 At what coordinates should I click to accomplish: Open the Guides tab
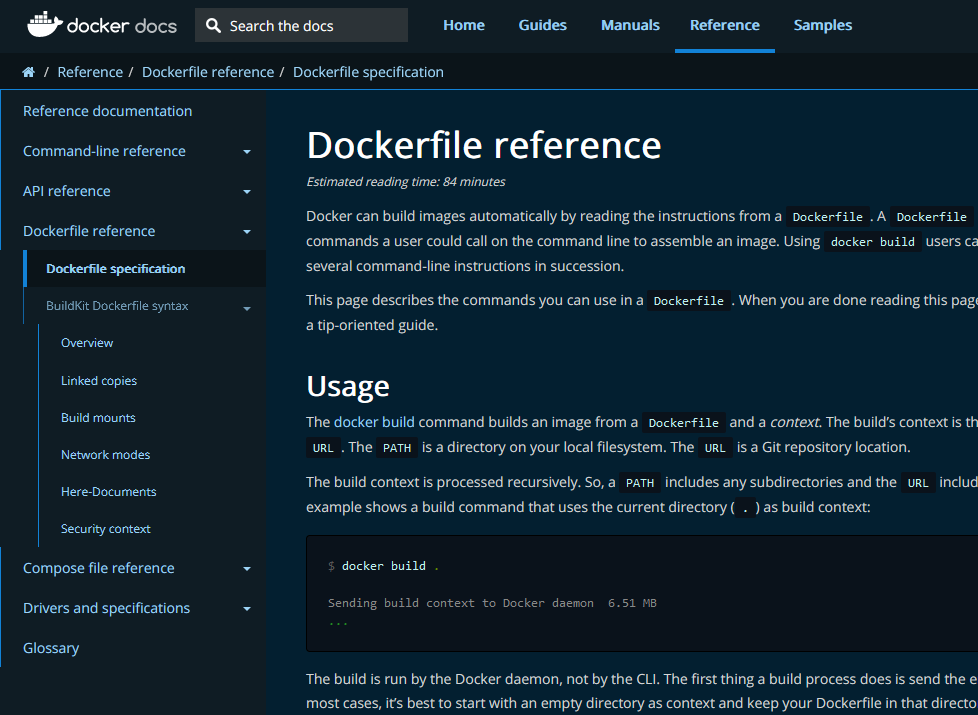tap(543, 26)
